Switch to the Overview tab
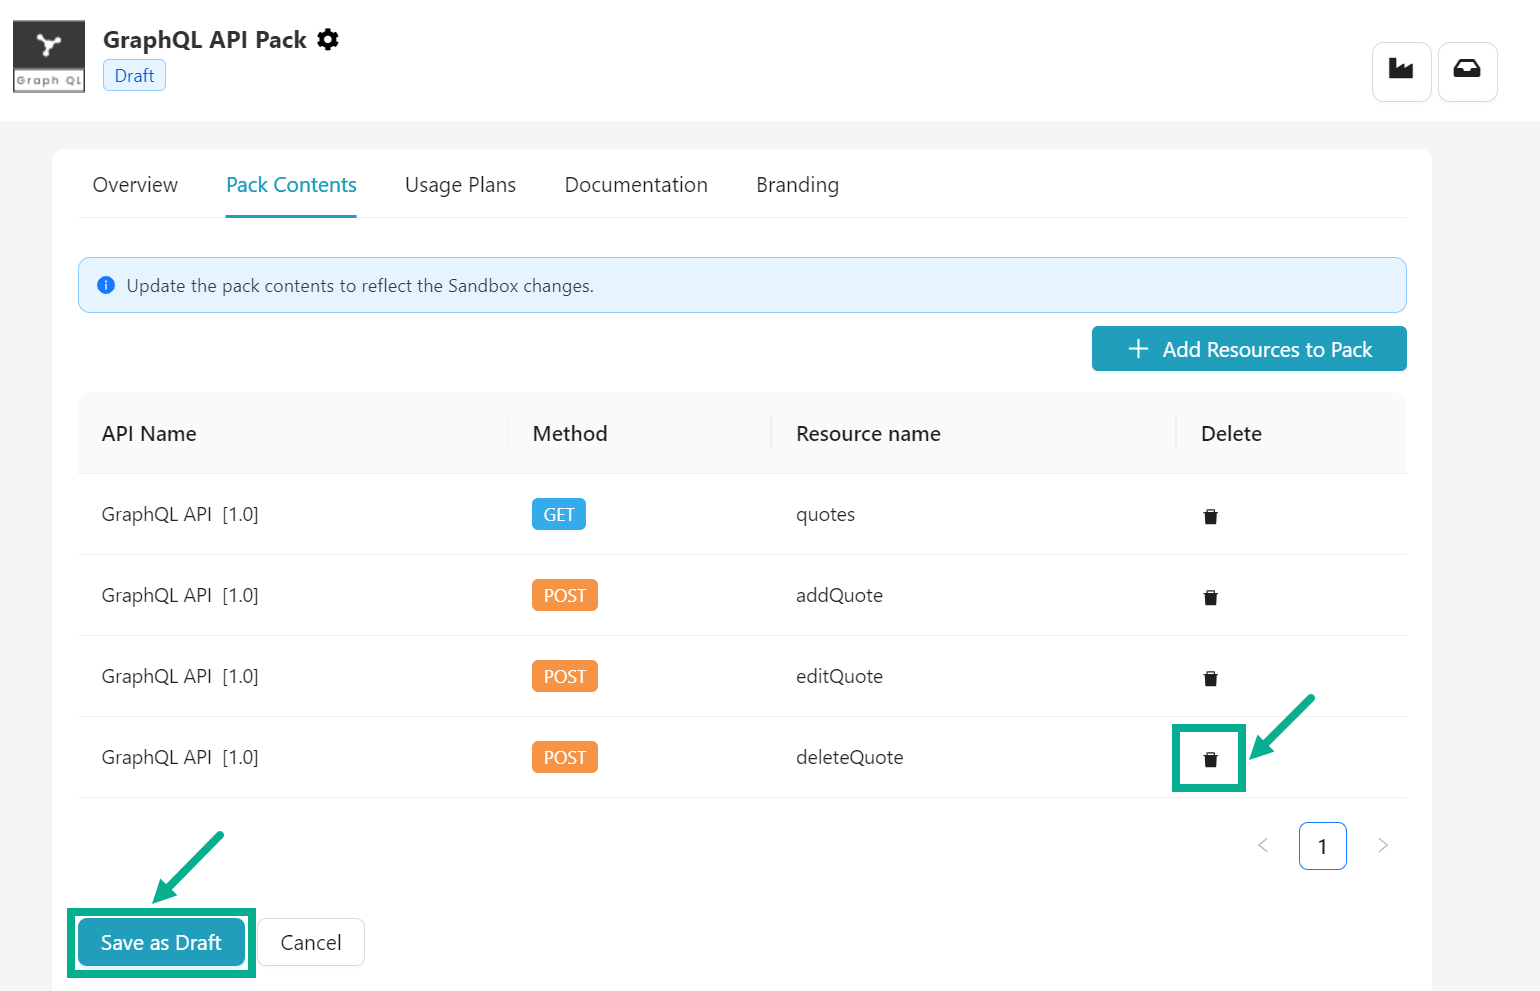This screenshot has width=1540, height=991. coord(135,185)
